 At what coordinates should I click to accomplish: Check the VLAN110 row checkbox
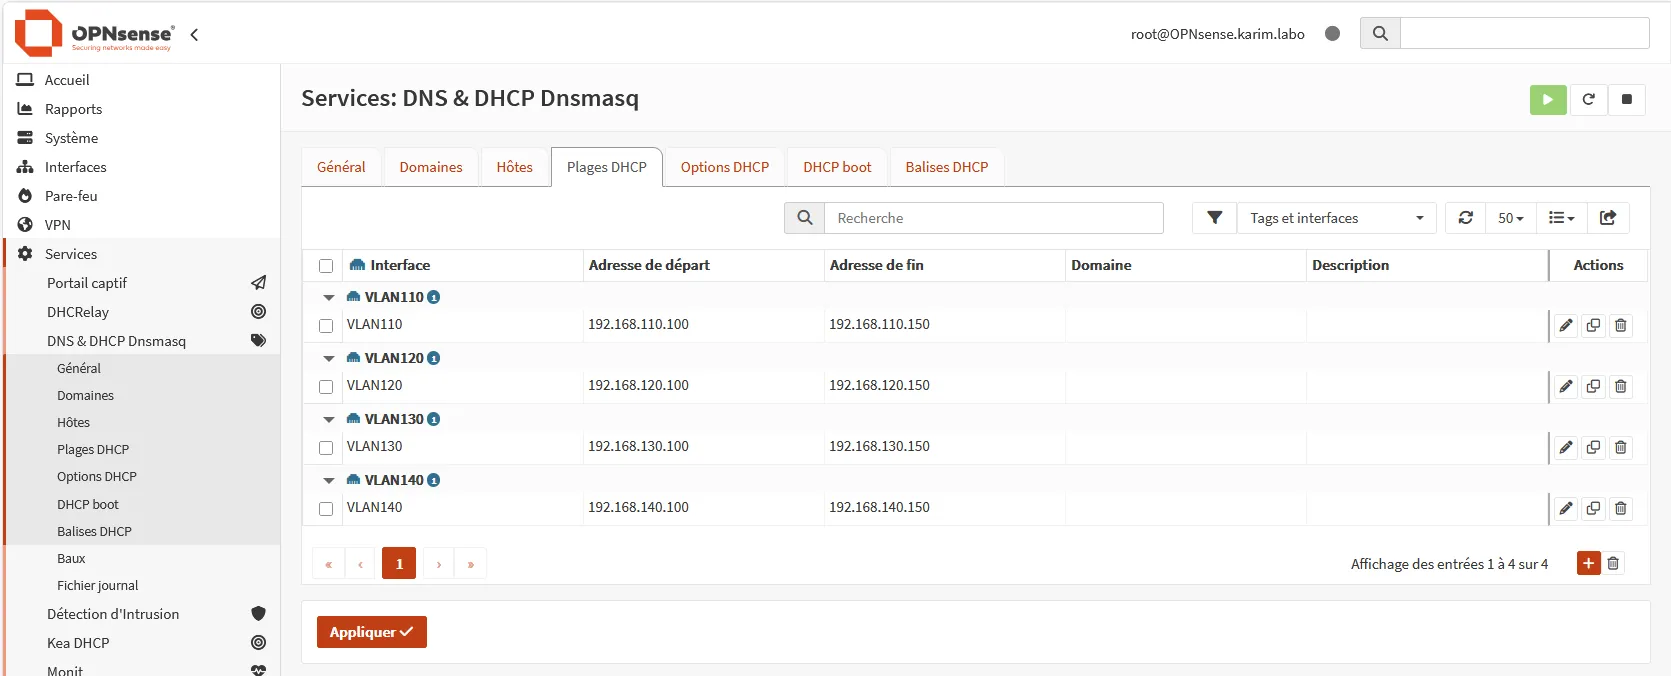click(326, 326)
